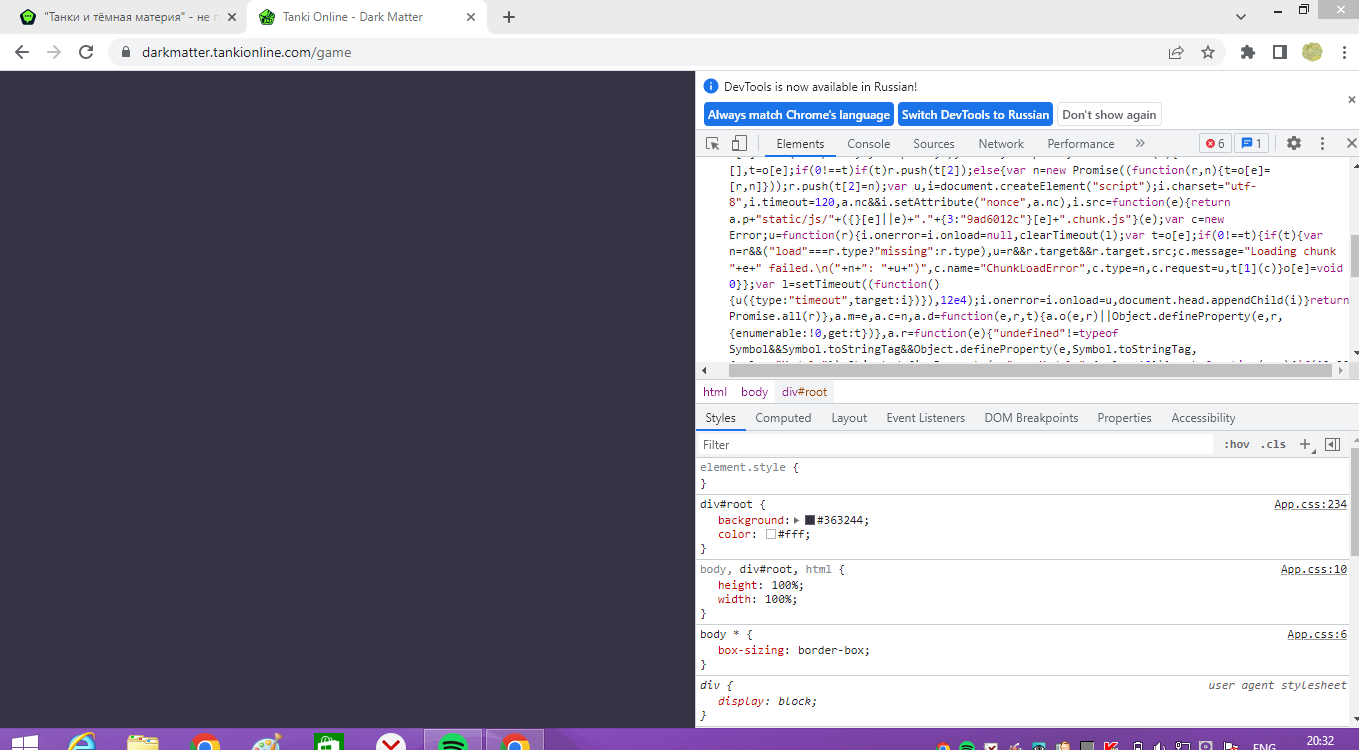
Task: Open the Performance tab
Action: pyautogui.click(x=1081, y=143)
